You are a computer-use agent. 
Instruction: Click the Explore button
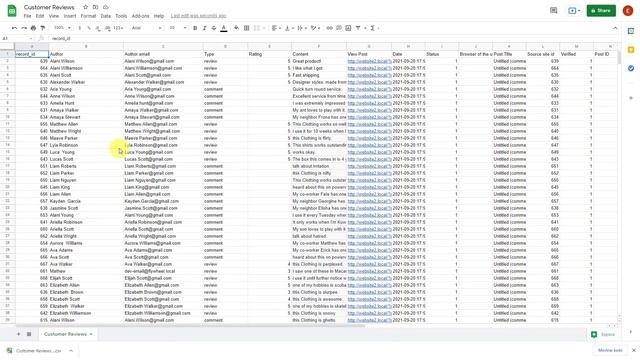(603, 335)
